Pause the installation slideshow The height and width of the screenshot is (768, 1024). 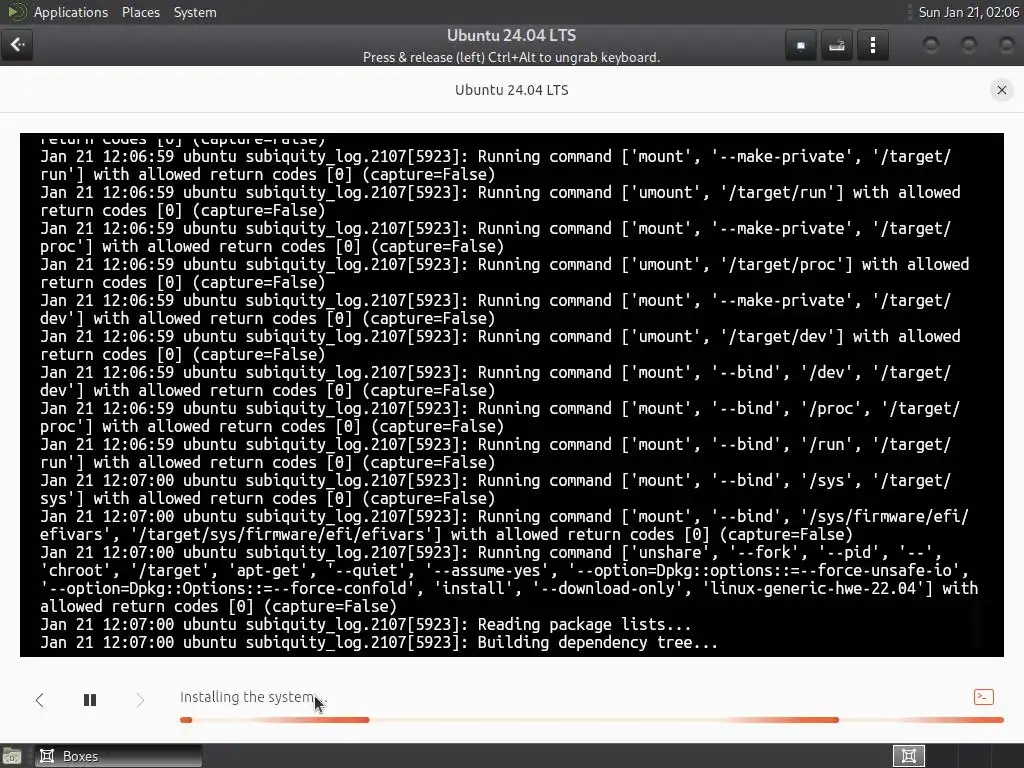(x=90, y=700)
